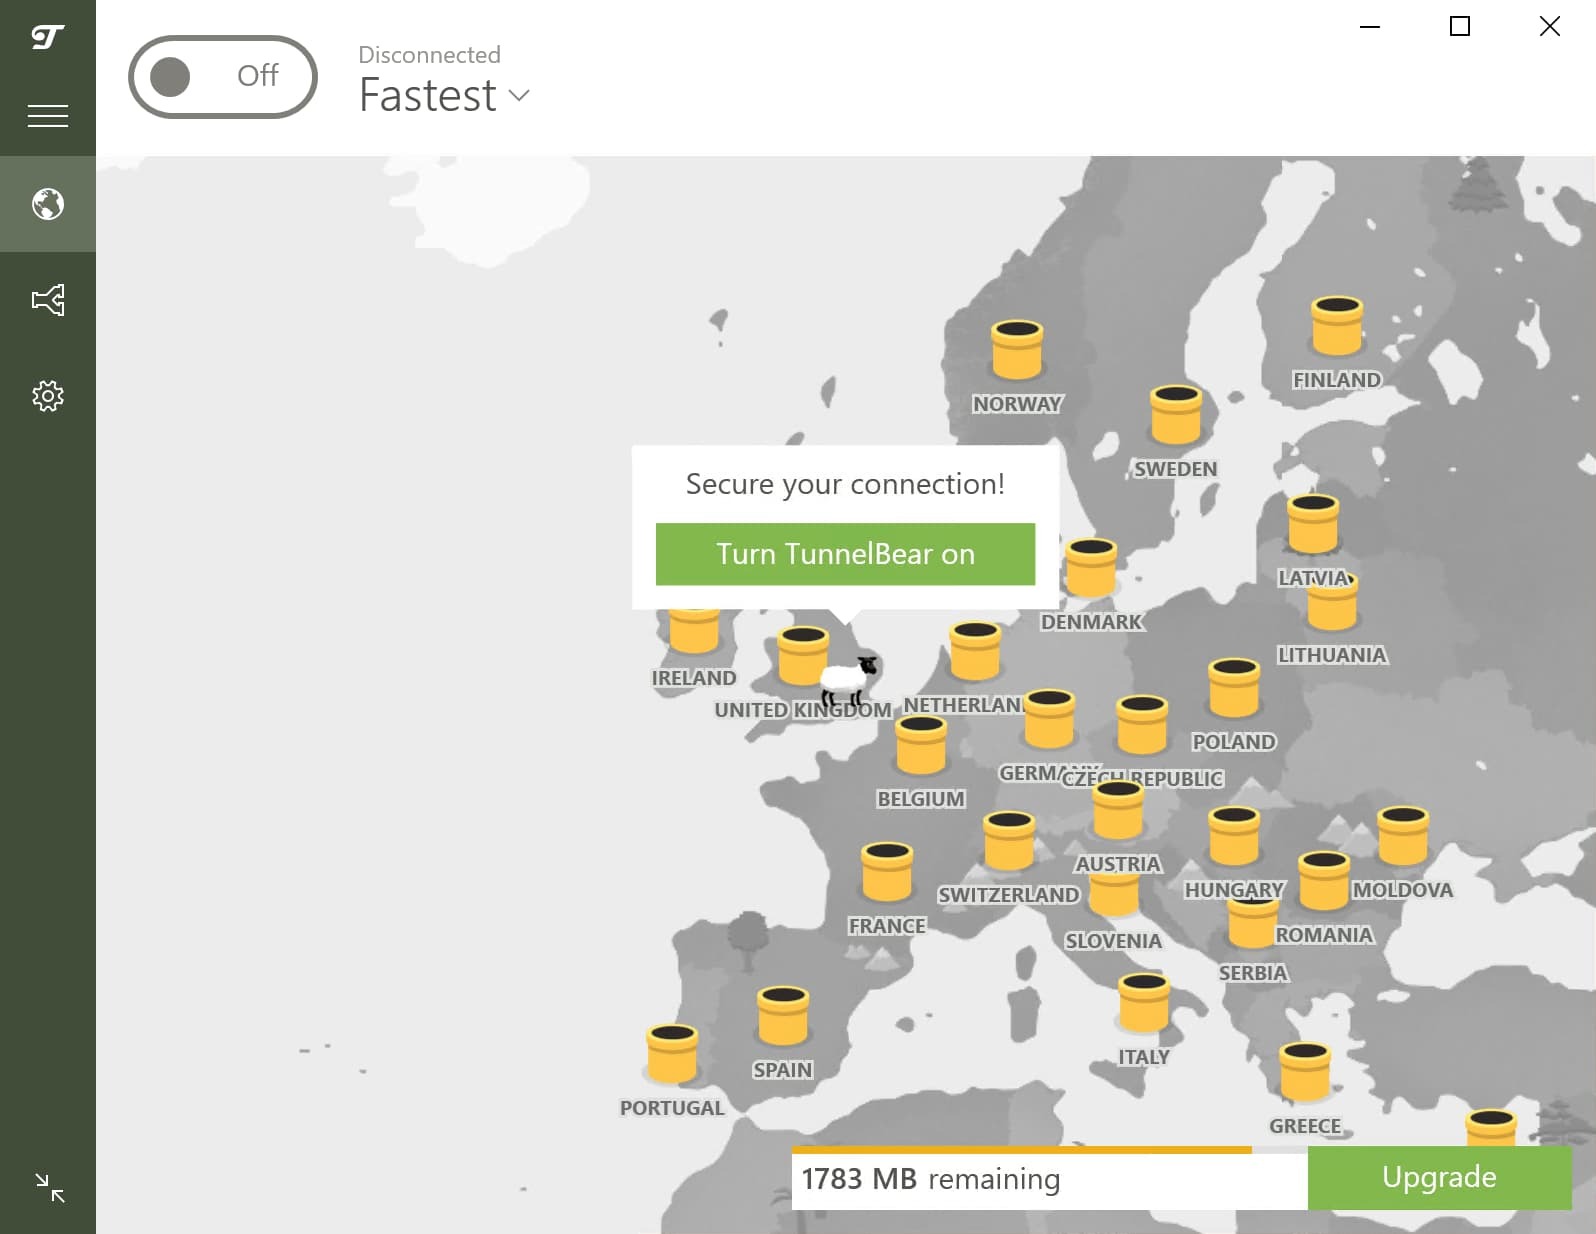Select the Germany tunnel on map
This screenshot has width=1596, height=1234.
(1049, 718)
